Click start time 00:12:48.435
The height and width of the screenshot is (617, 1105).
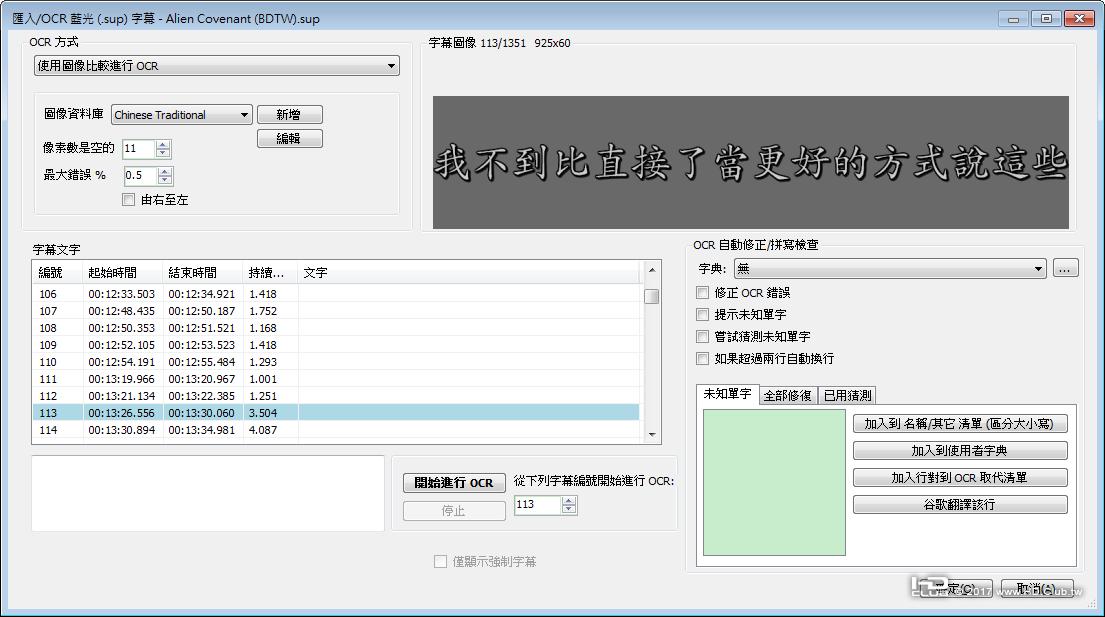click(x=121, y=311)
